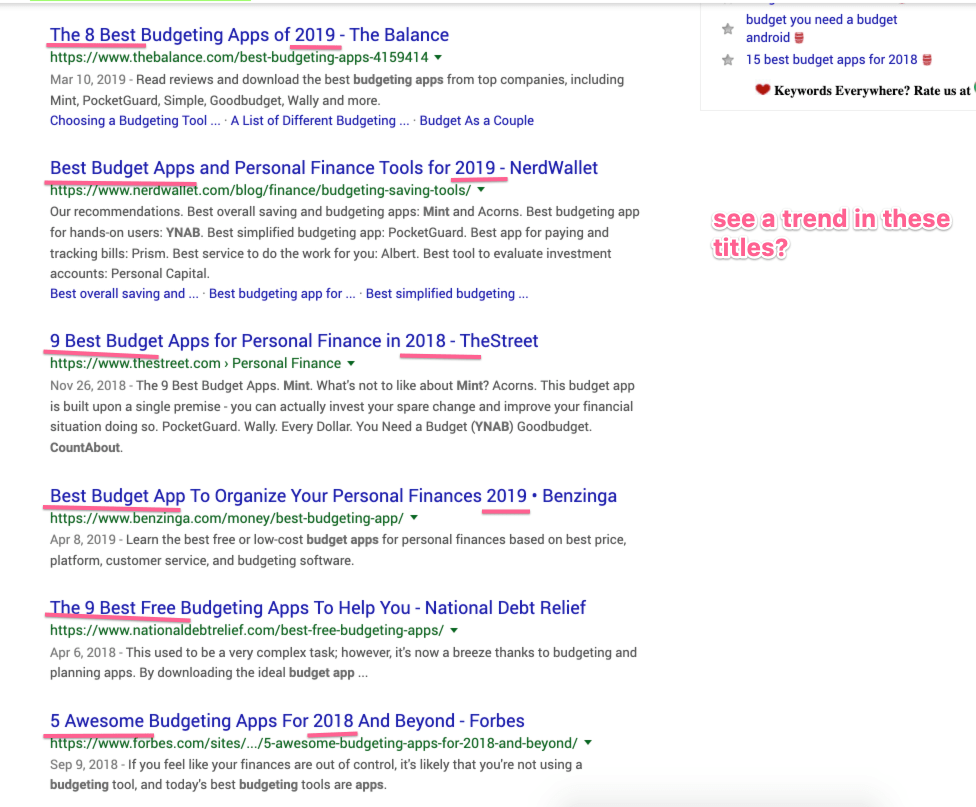Screen dimensions: 976x807
Task: Open NerdWallet 'Best Budget Apps and Personal Finance Tools' result
Action: (324, 168)
